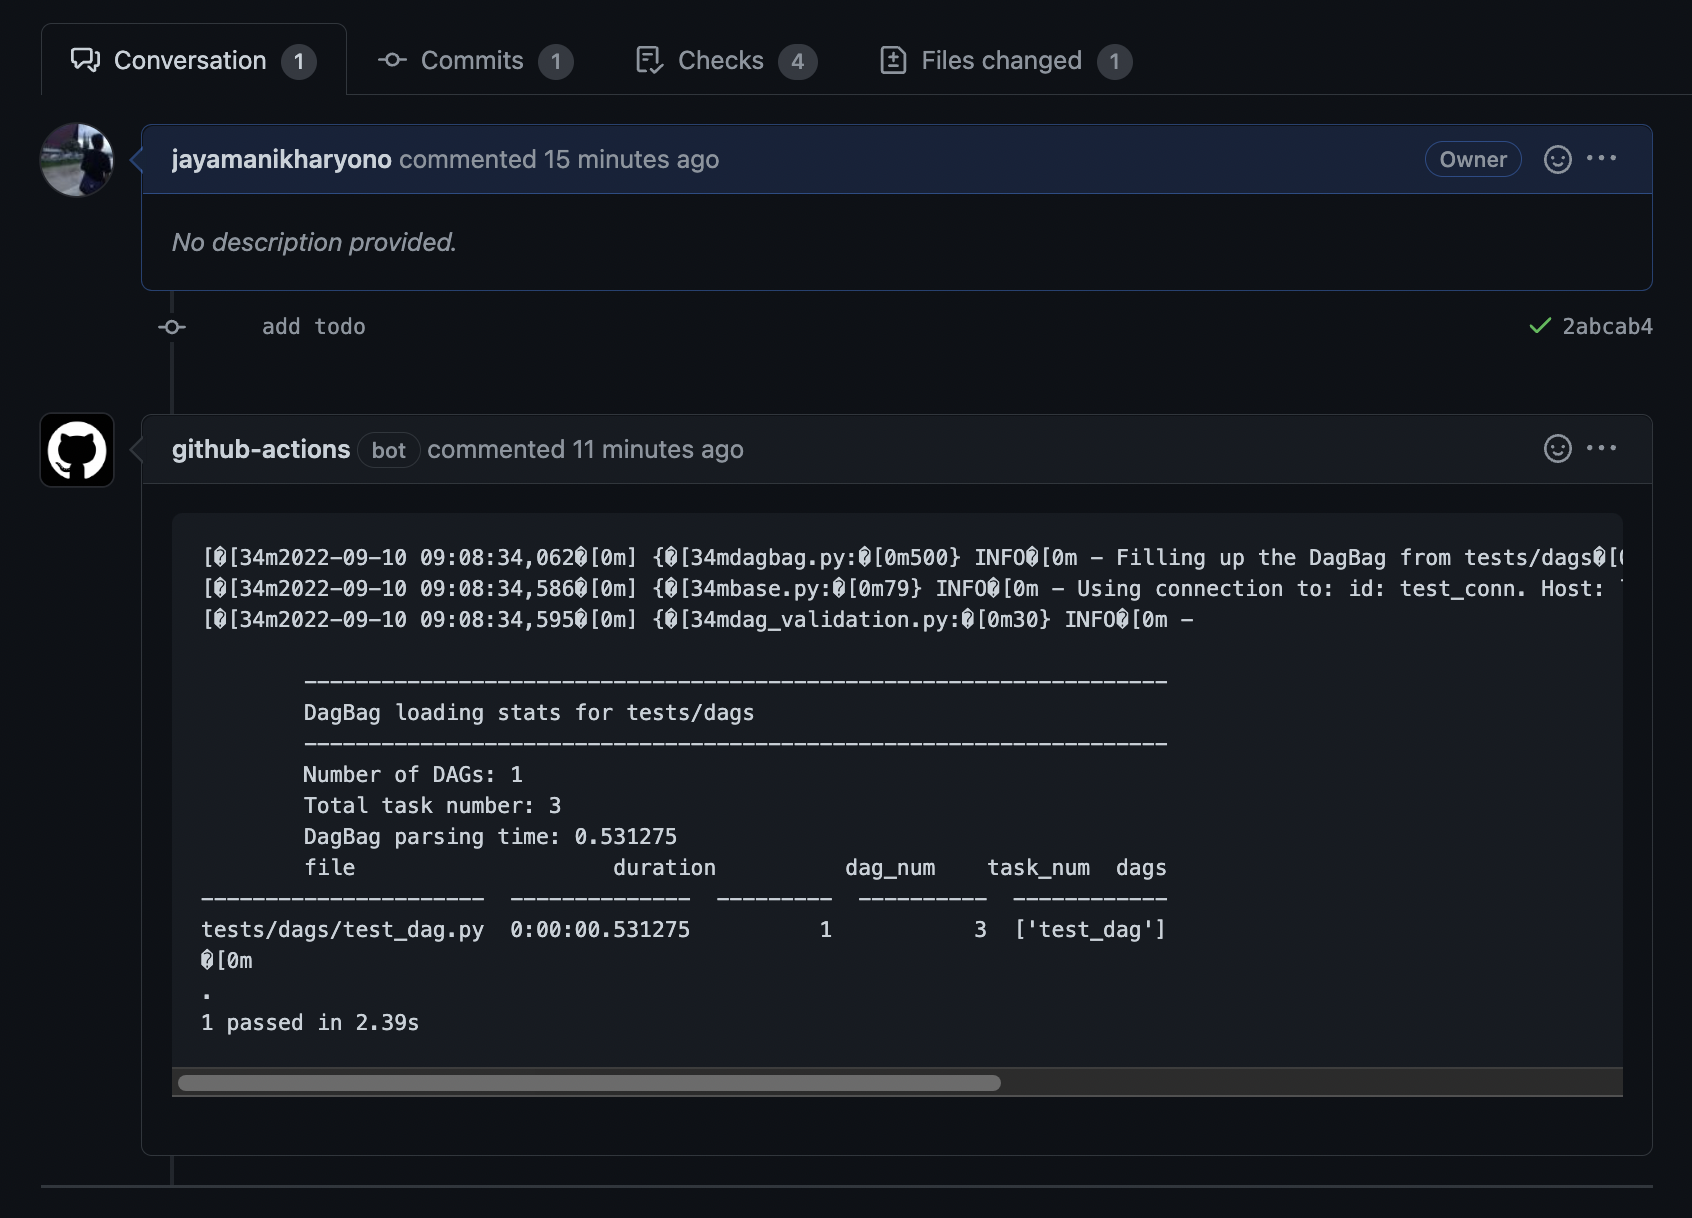Click the '0:00:00.531275' duration value
This screenshot has height=1218, width=1692.
(600, 930)
